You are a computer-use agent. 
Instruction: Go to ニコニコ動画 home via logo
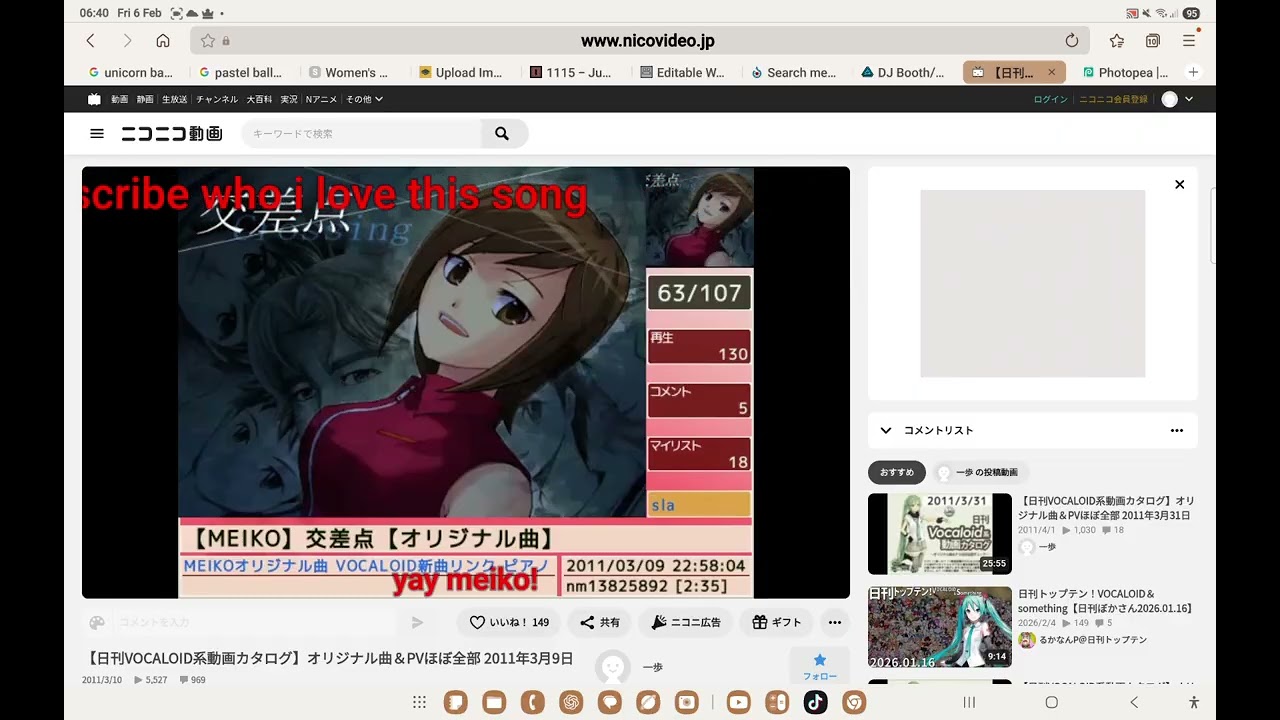tap(172, 133)
